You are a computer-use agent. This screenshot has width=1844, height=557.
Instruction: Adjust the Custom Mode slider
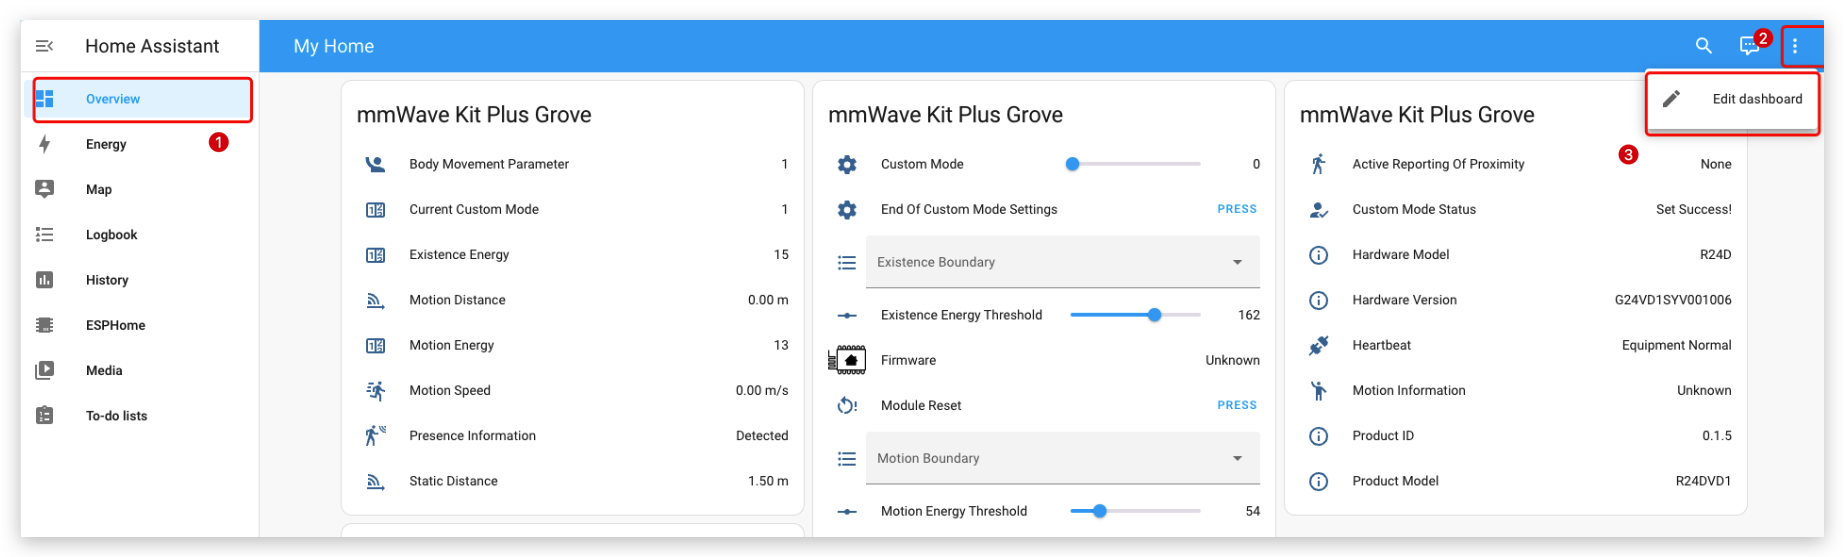[x=1135, y=164]
